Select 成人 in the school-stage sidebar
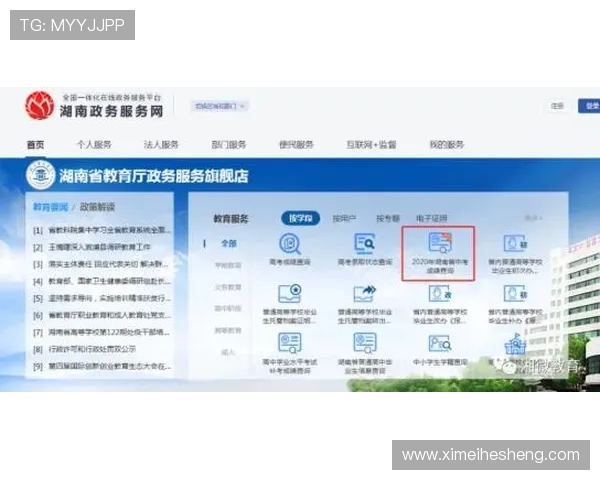The width and height of the screenshot is (600, 480). coord(228,352)
